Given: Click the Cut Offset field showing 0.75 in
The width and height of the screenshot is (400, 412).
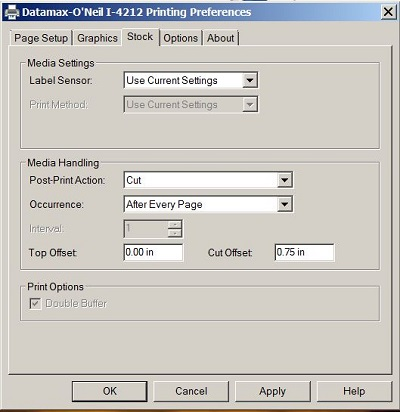Looking at the screenshot, I should click(304, 252).
